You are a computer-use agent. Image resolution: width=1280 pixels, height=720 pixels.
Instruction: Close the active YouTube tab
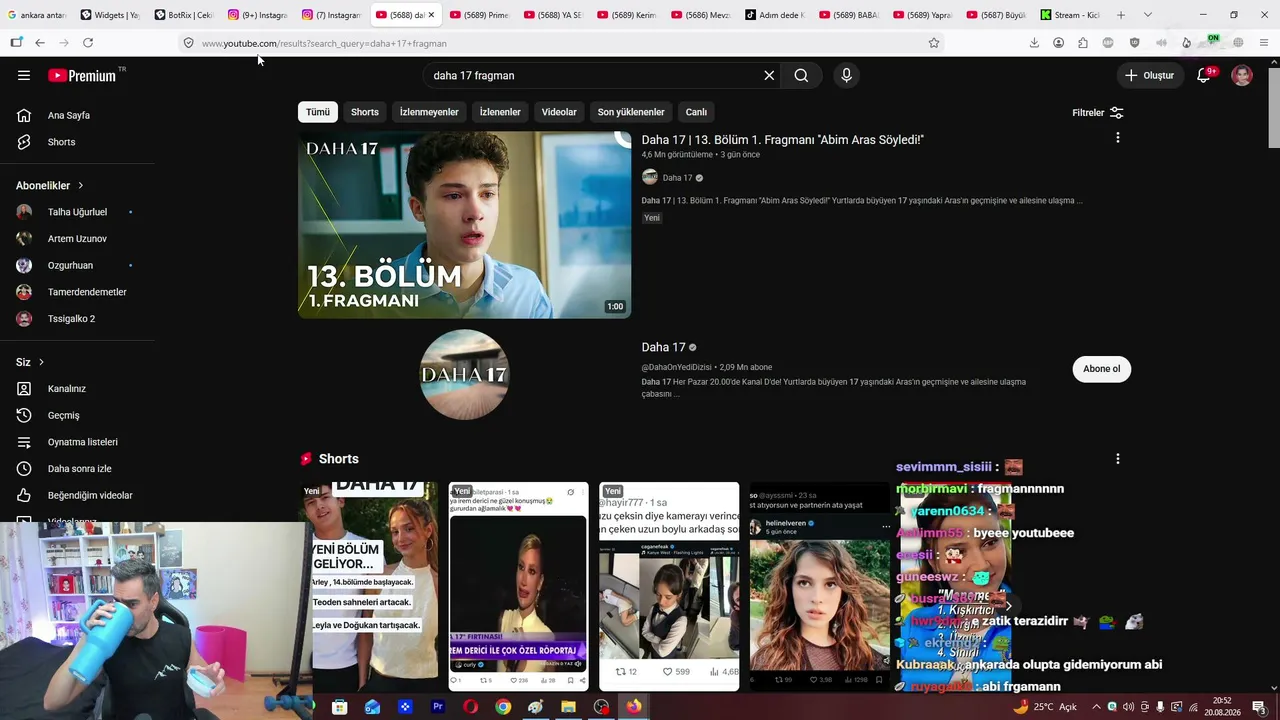click(431, 15)
